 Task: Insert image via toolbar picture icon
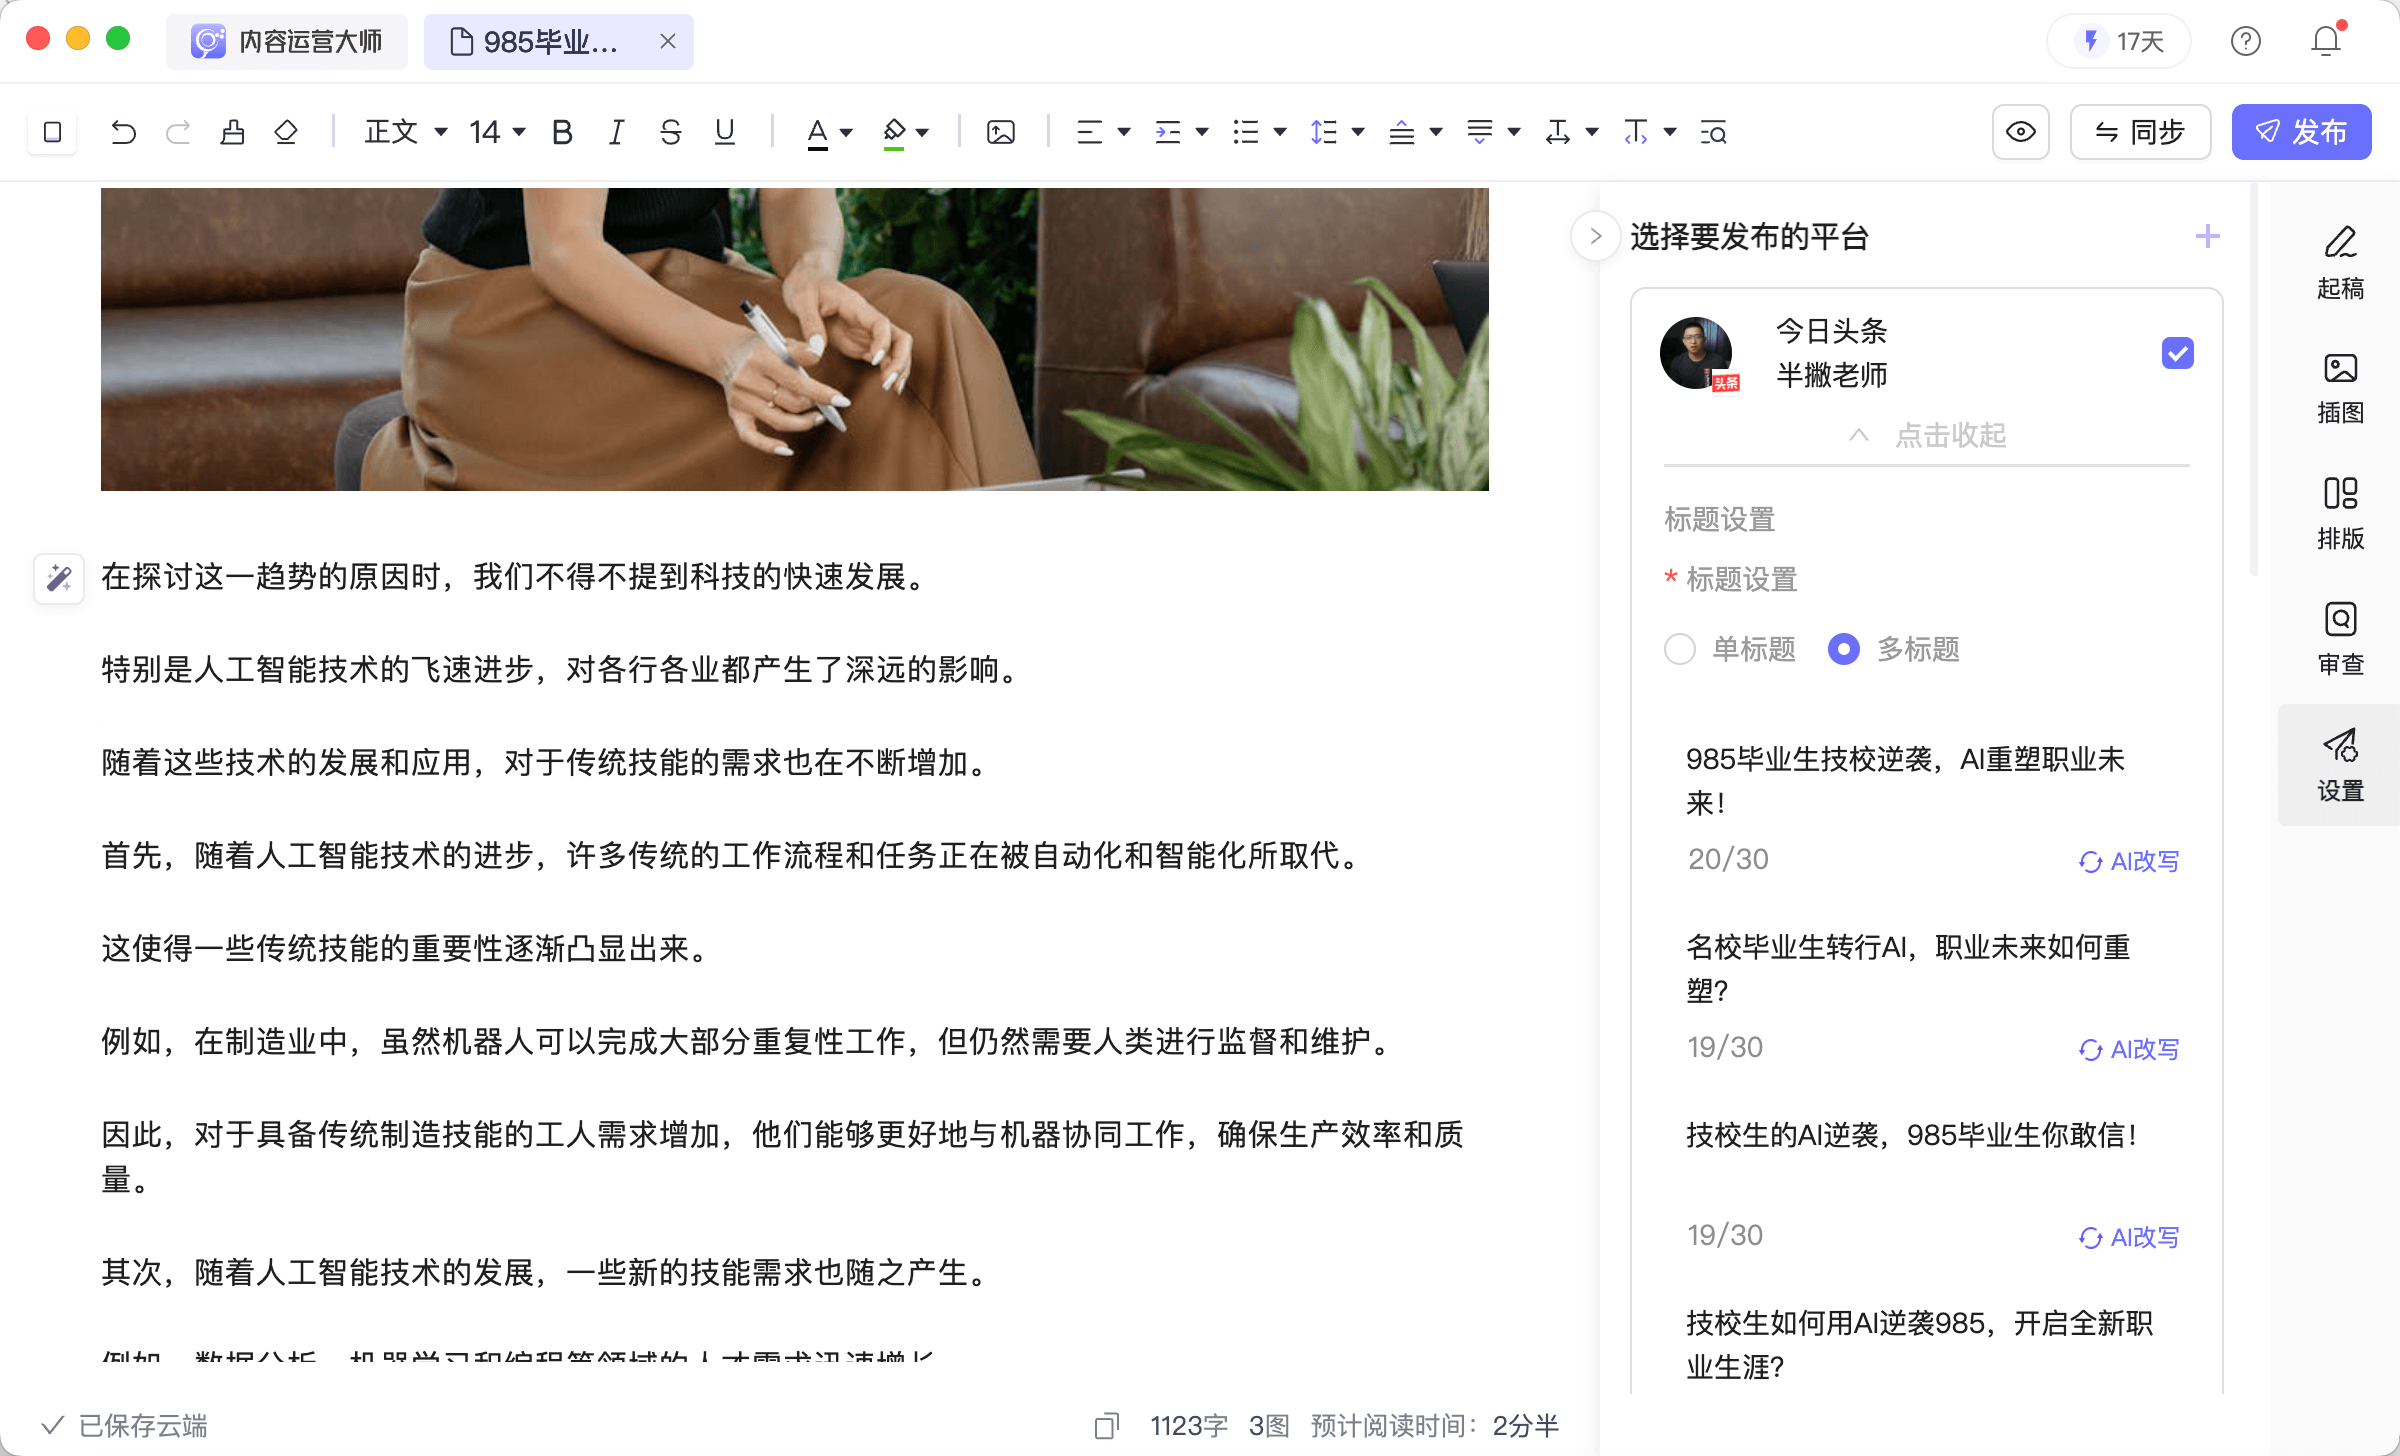pyautogui.click(x=1000, y=132)
